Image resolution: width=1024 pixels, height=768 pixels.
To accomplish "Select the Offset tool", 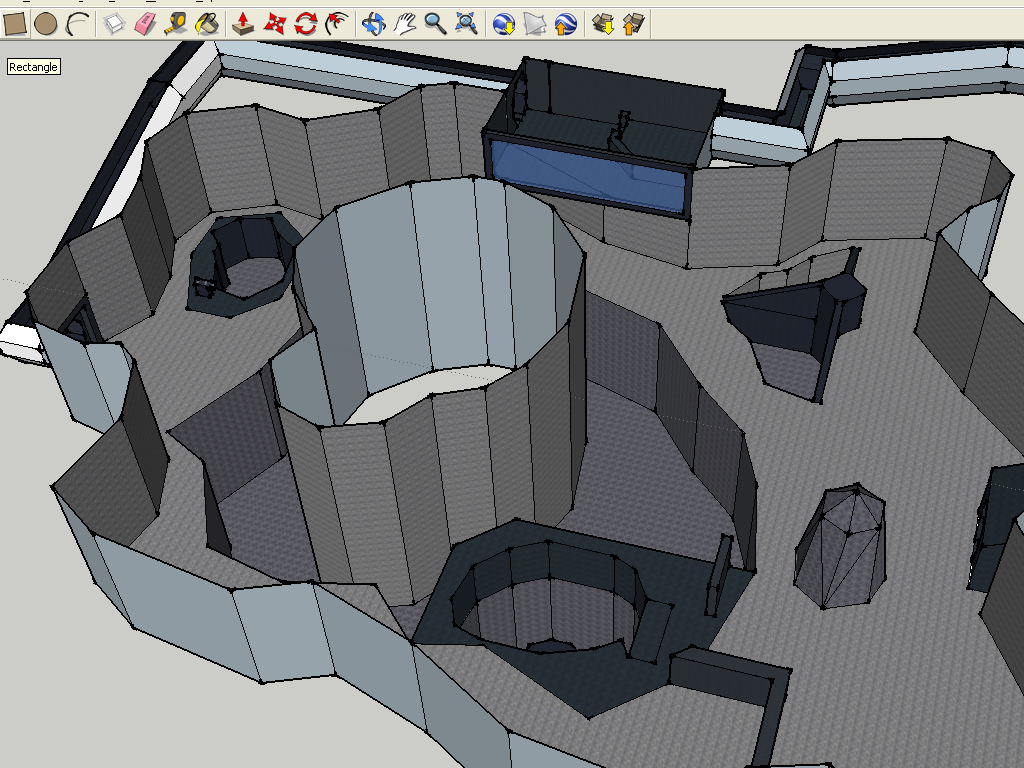I will pos(337,24).
